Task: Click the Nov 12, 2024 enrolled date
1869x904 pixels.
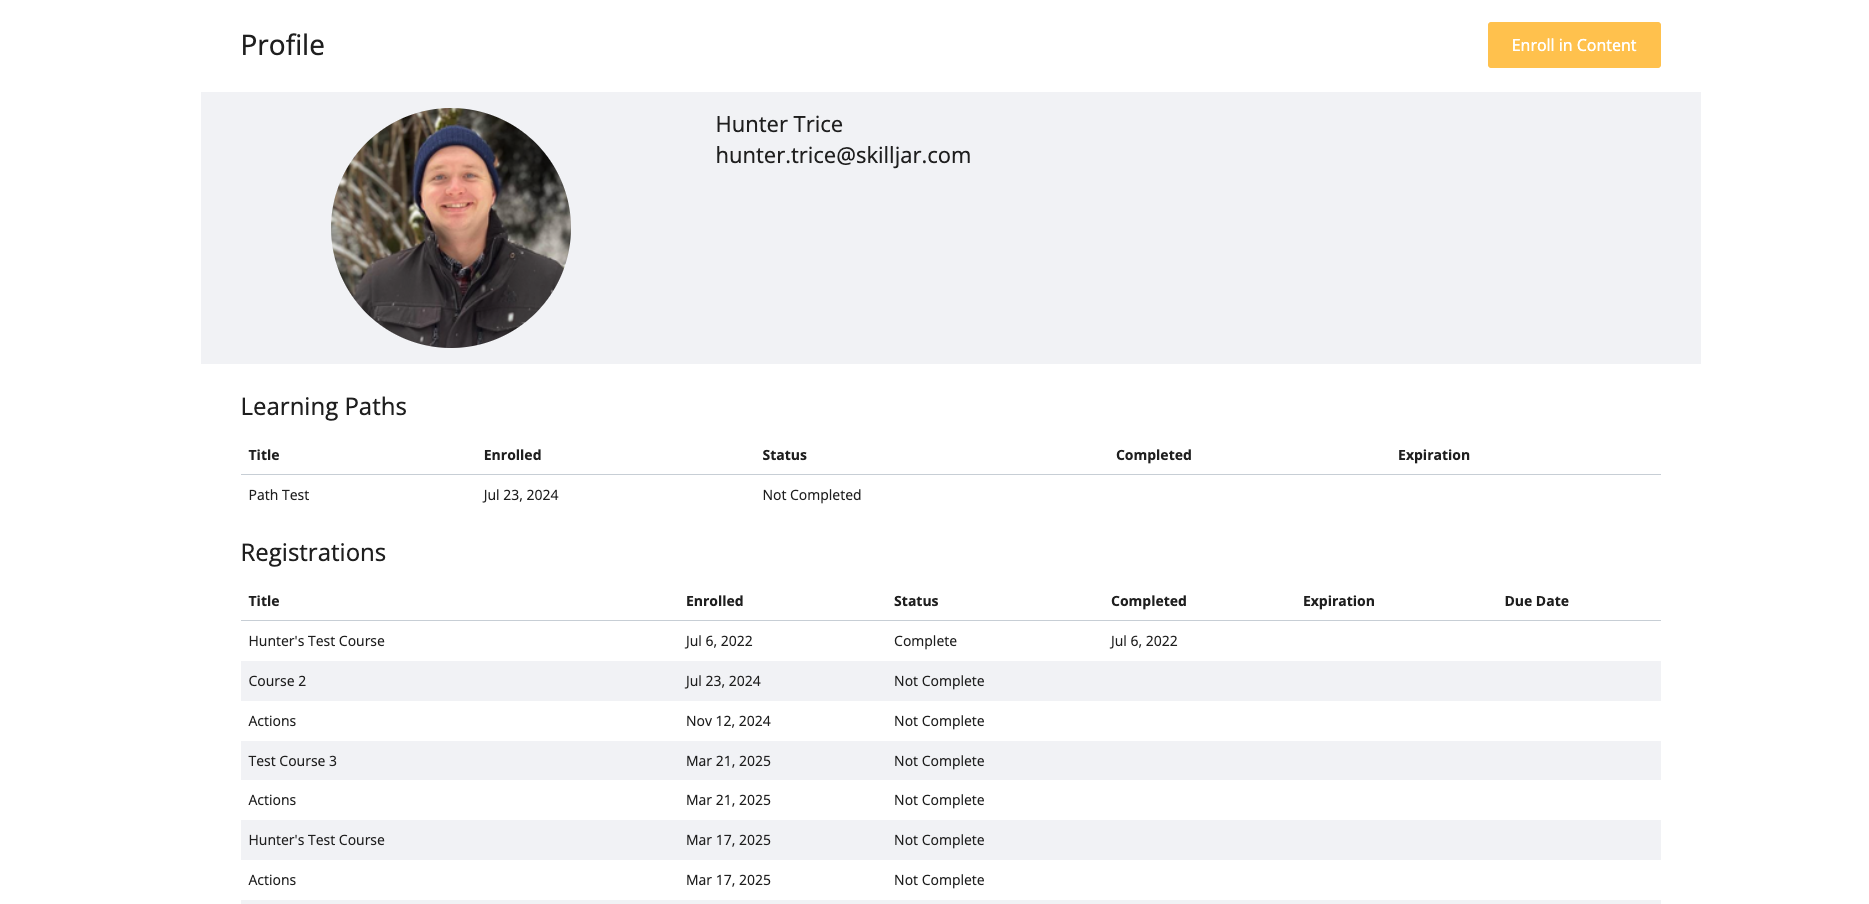Action: coord(728,721)
